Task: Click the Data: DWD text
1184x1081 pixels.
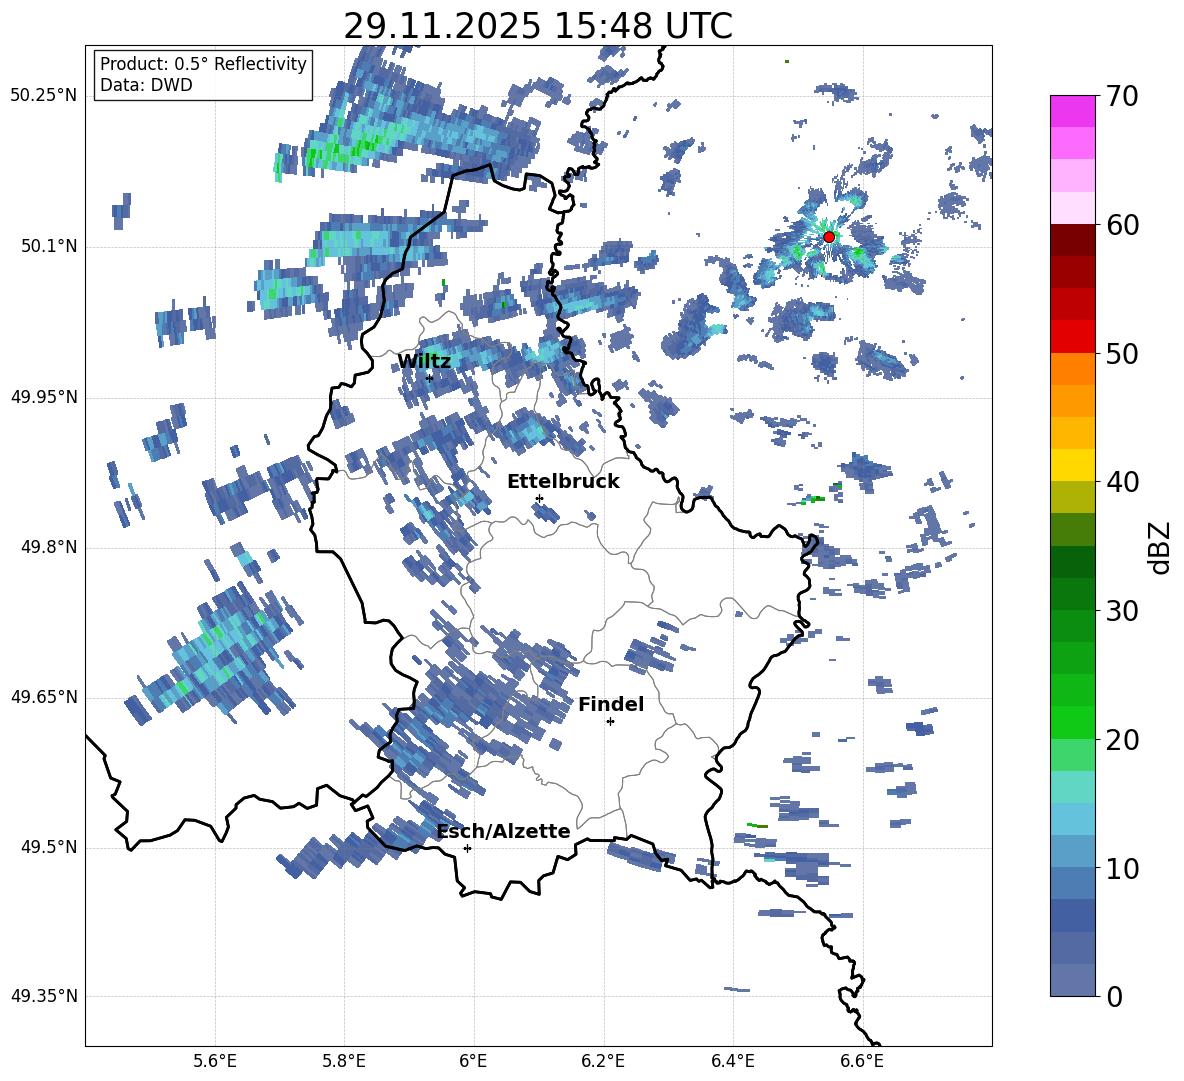Action: [146, 85]
